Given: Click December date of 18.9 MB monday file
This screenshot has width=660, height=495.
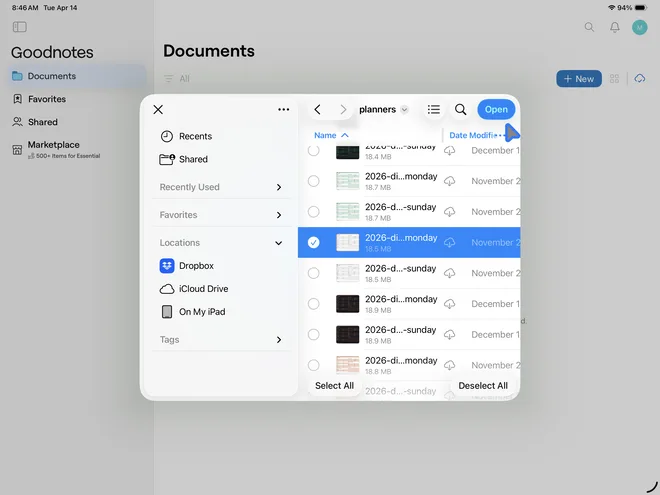Looking at the screenshot, I should pyautogui.click(x=495, y=304).
